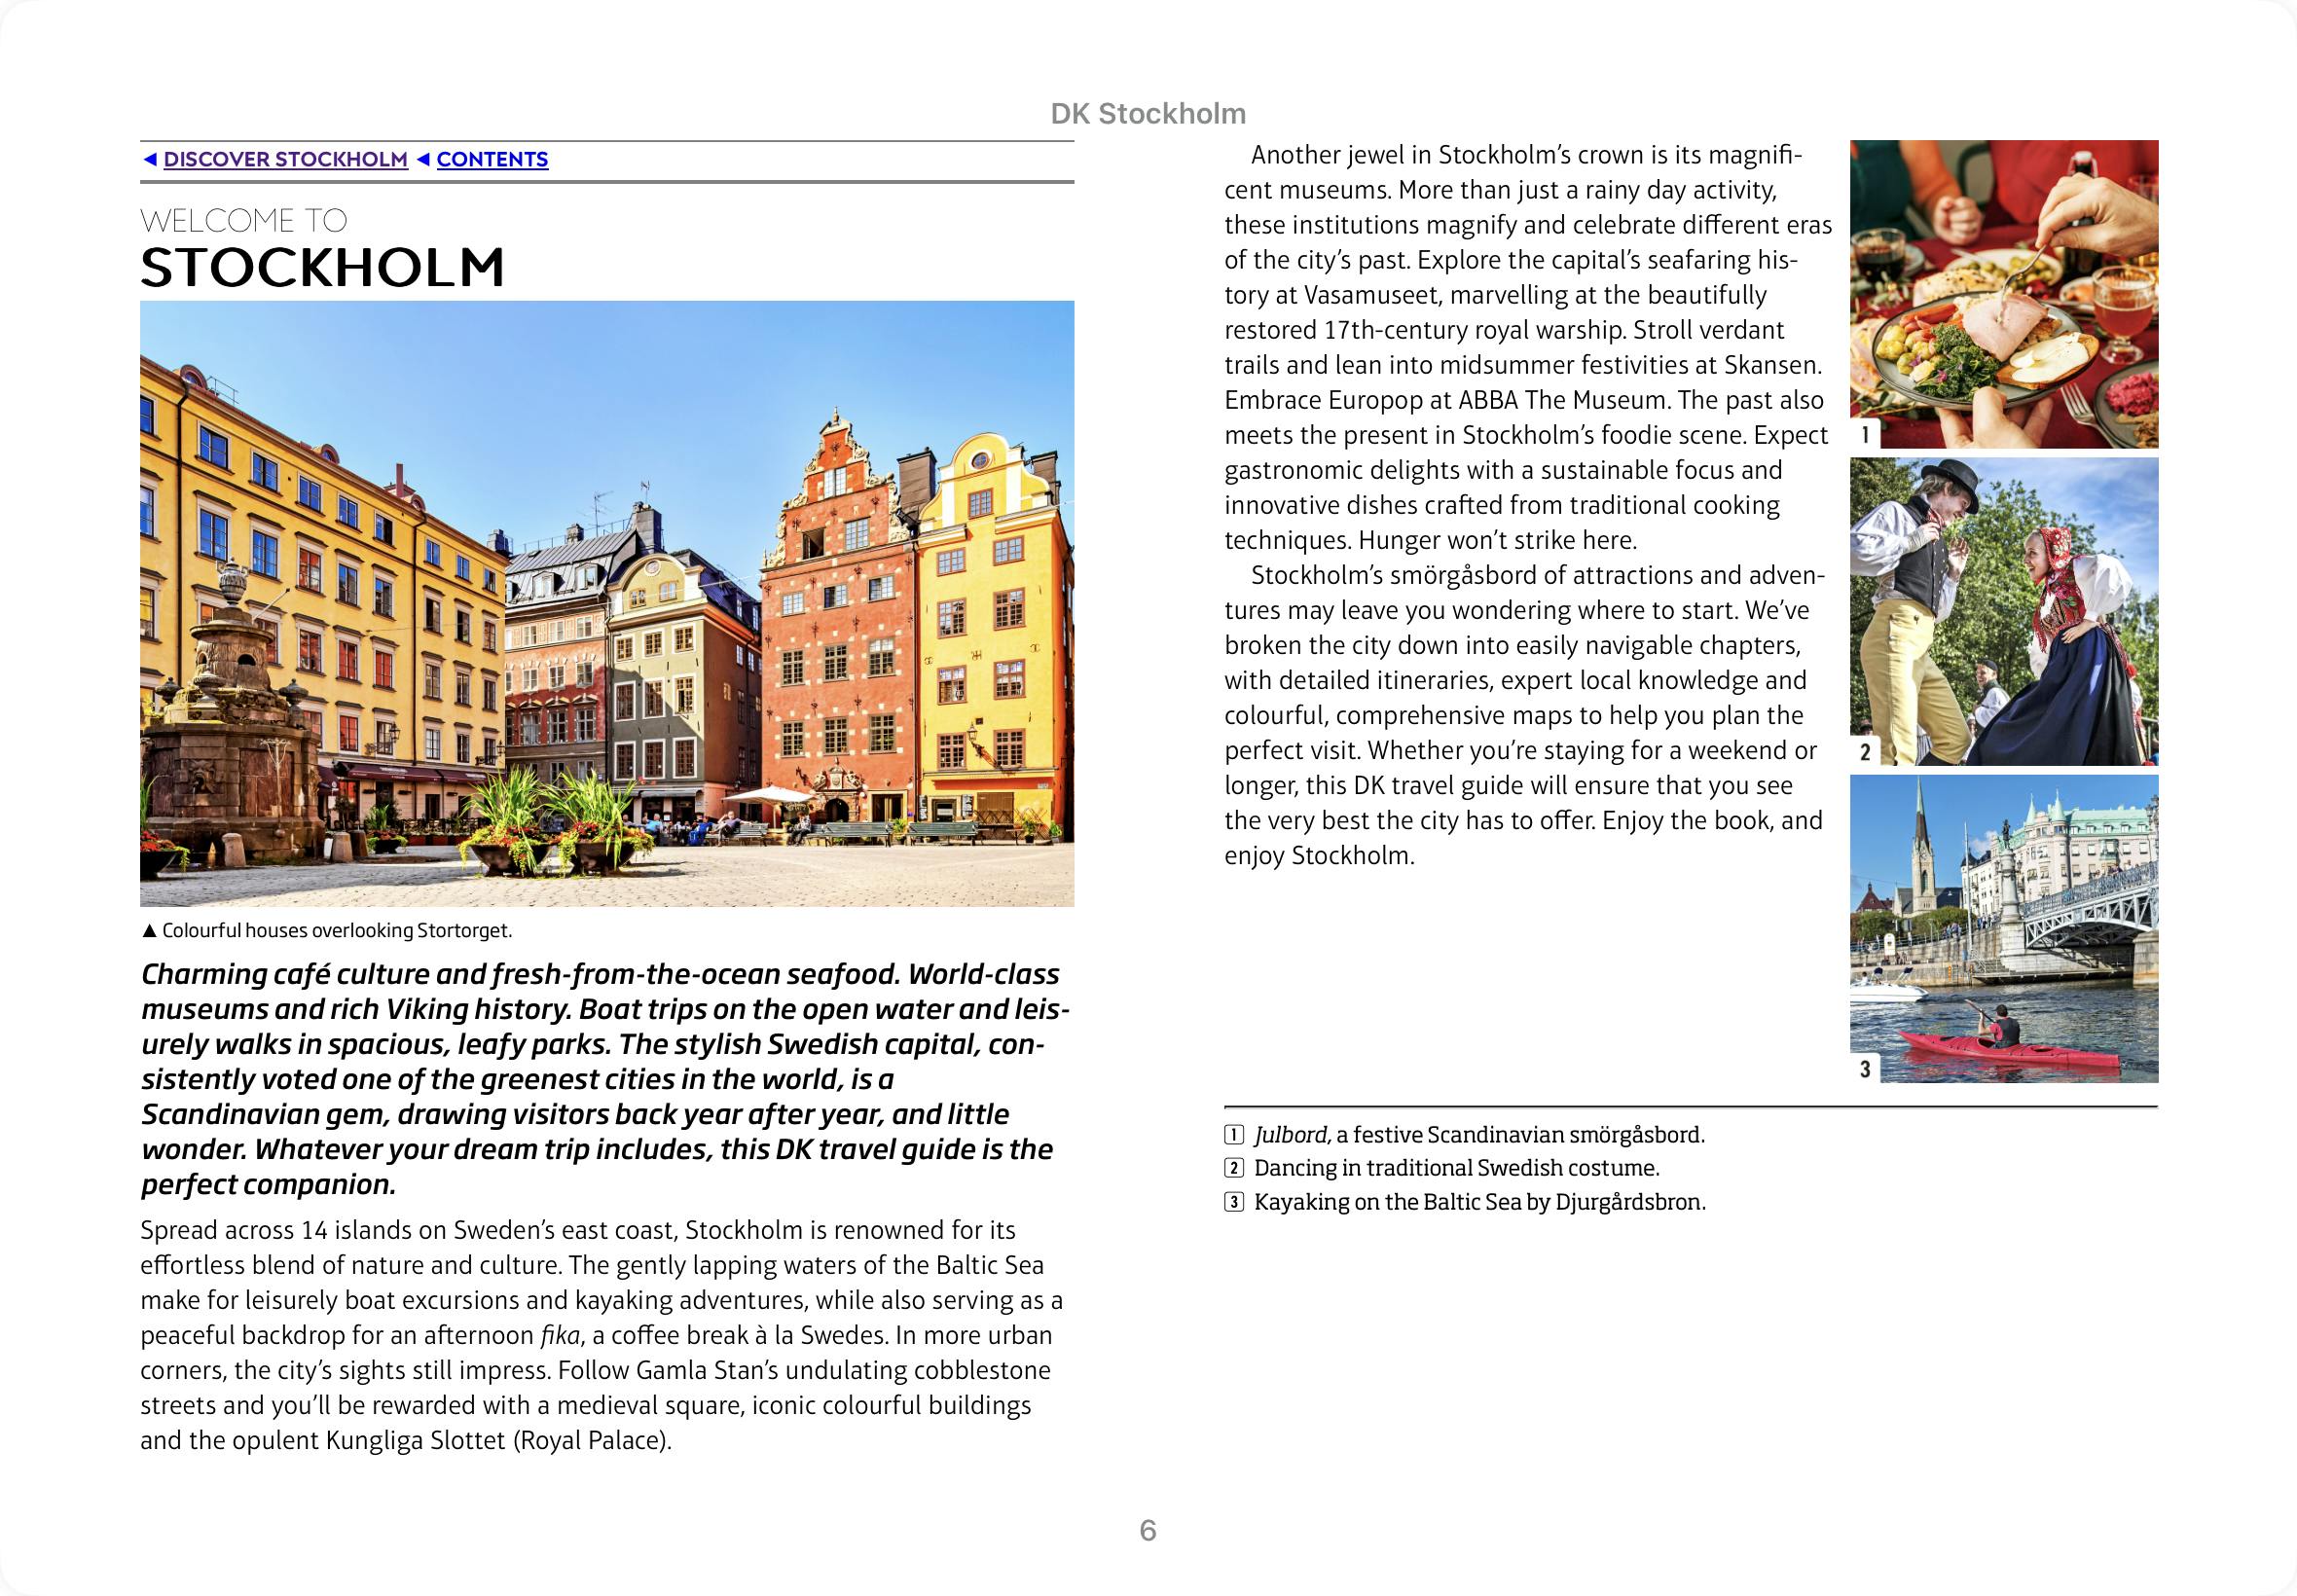Click the italic word fika in paragraph

tap(559, 1336)
